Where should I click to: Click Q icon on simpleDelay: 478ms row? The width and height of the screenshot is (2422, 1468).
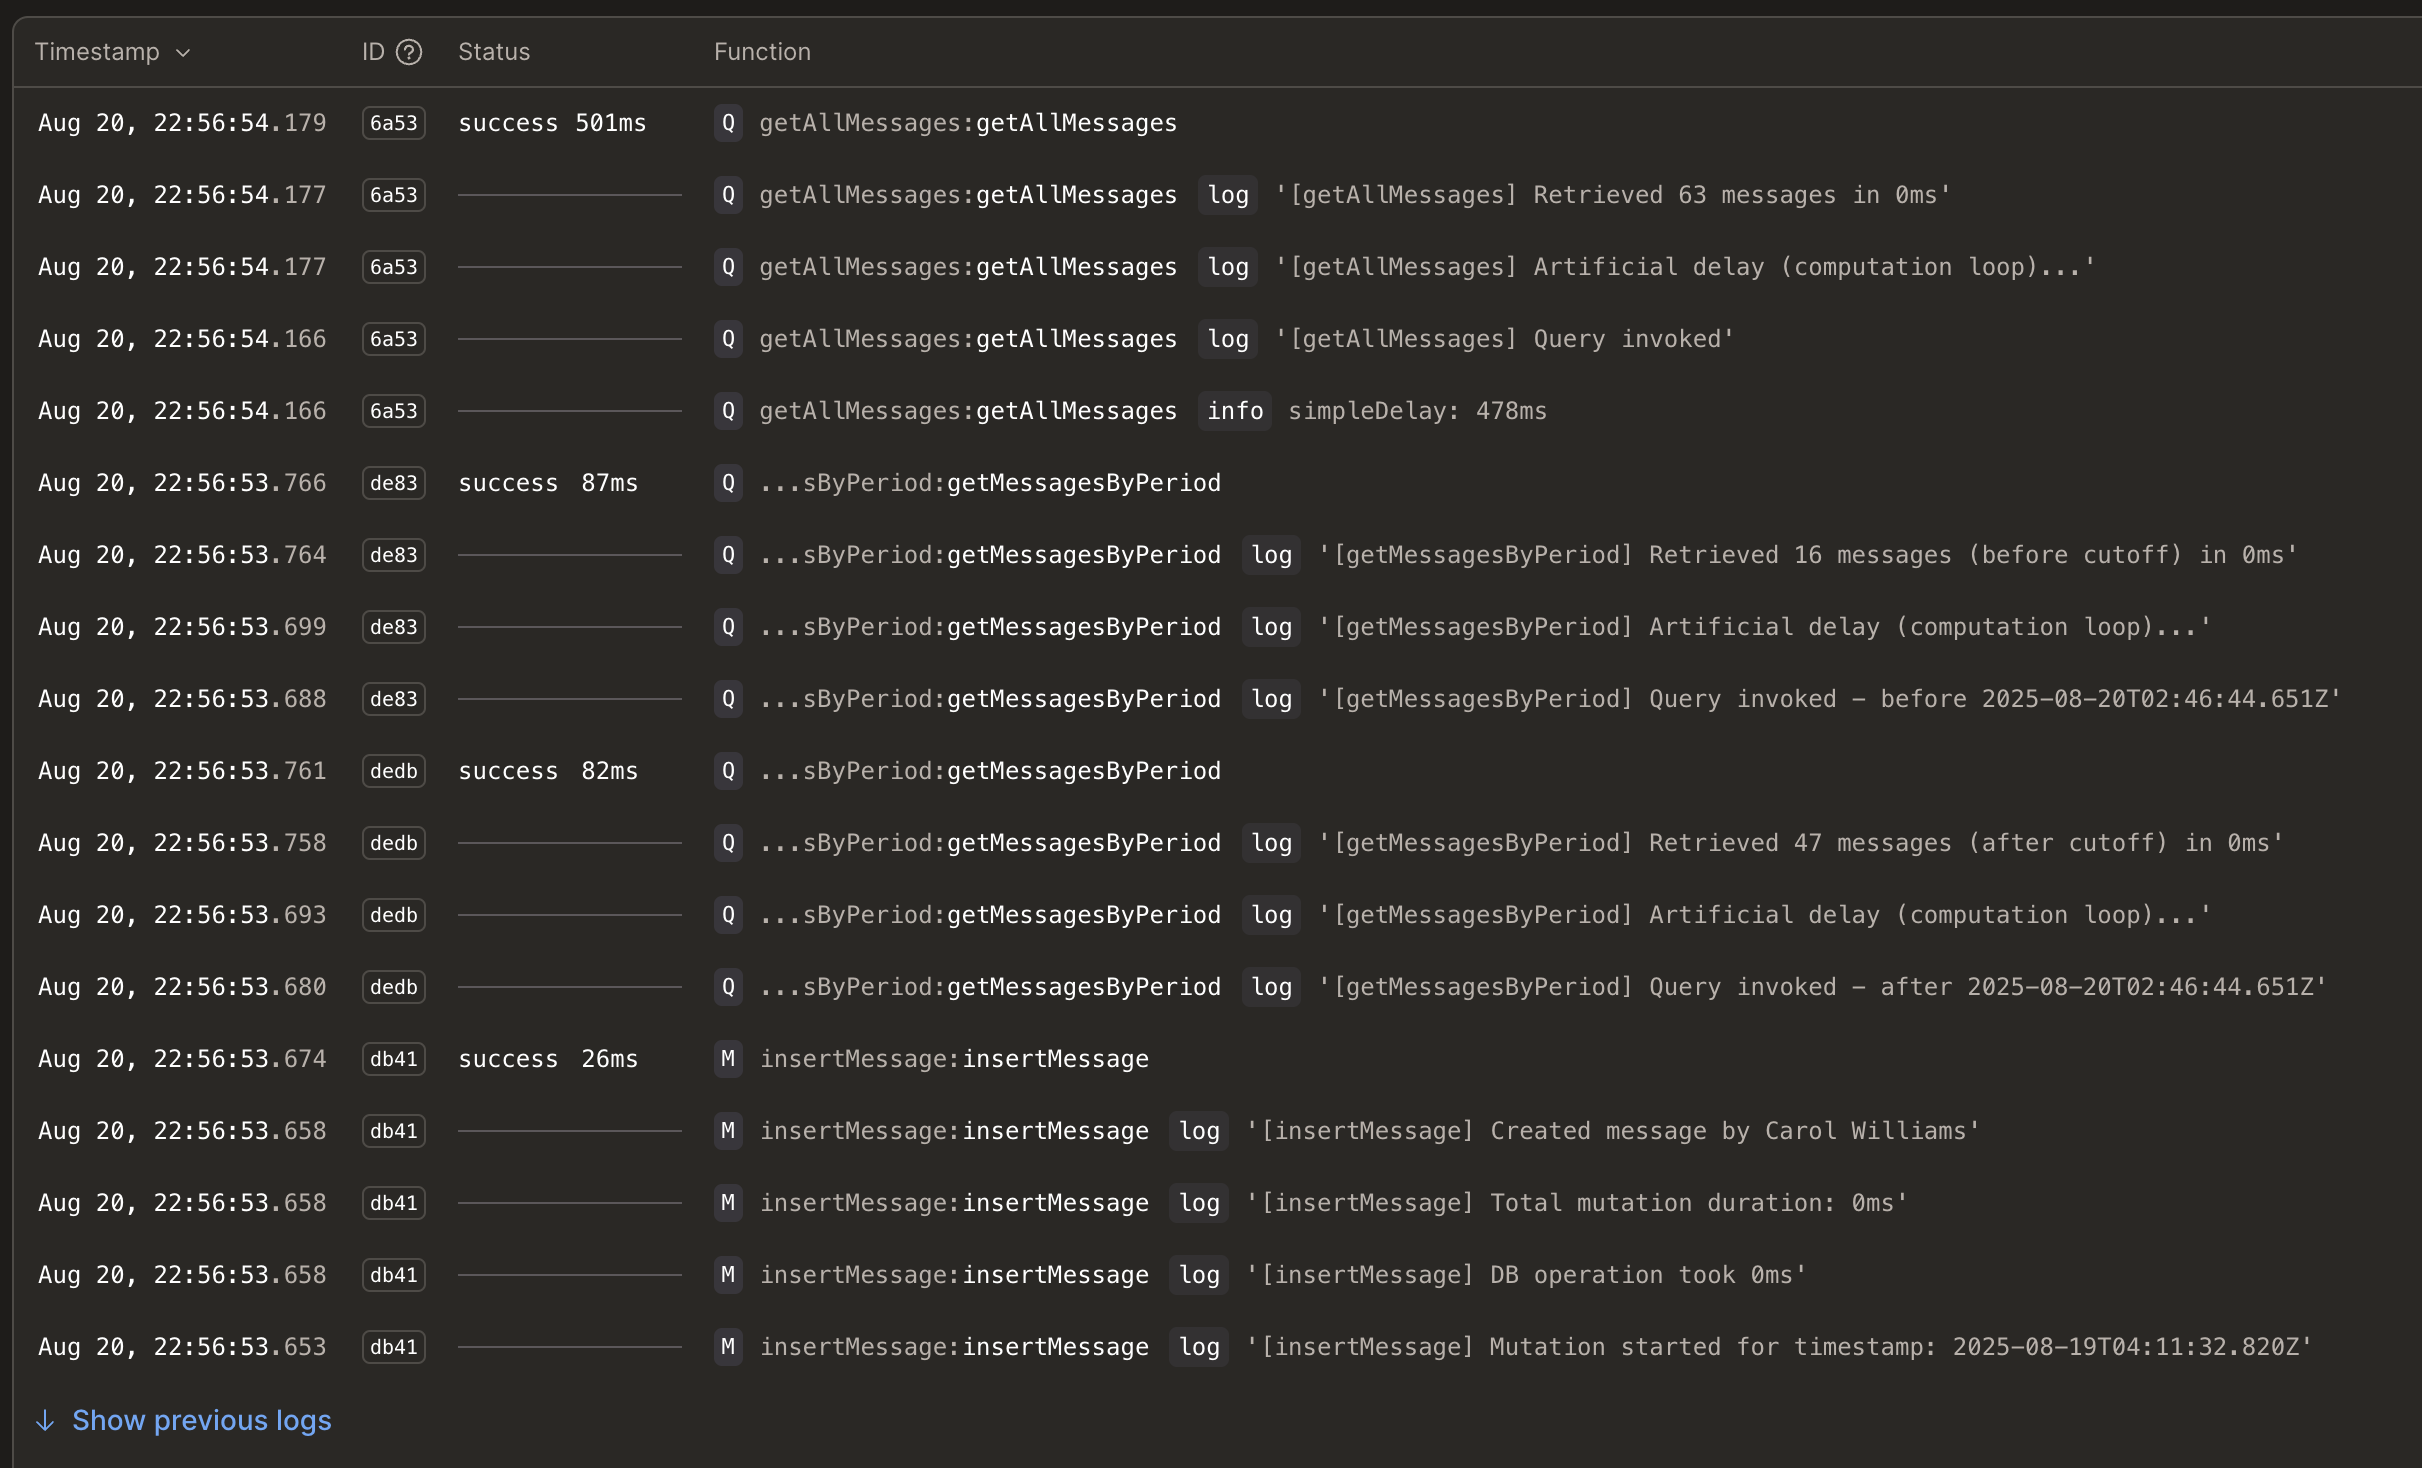(728, 411)
